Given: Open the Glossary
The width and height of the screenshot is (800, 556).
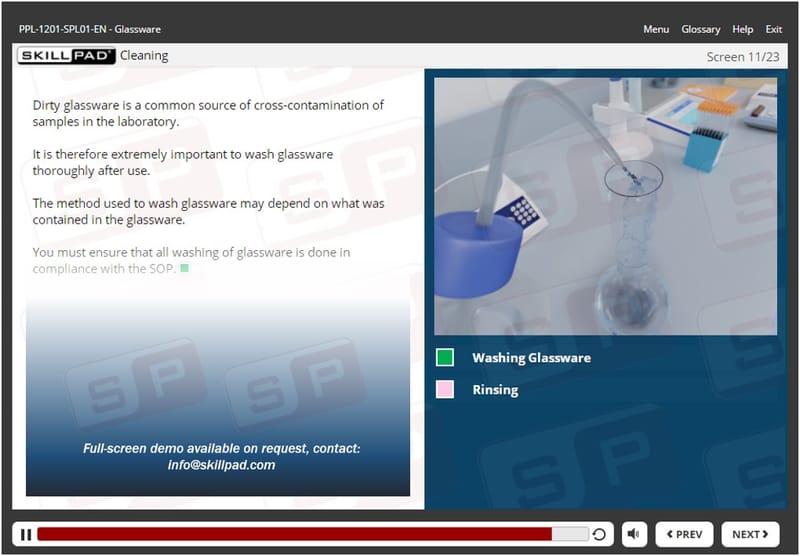Looking at the screenshot, I should click(x=700, y=29).
